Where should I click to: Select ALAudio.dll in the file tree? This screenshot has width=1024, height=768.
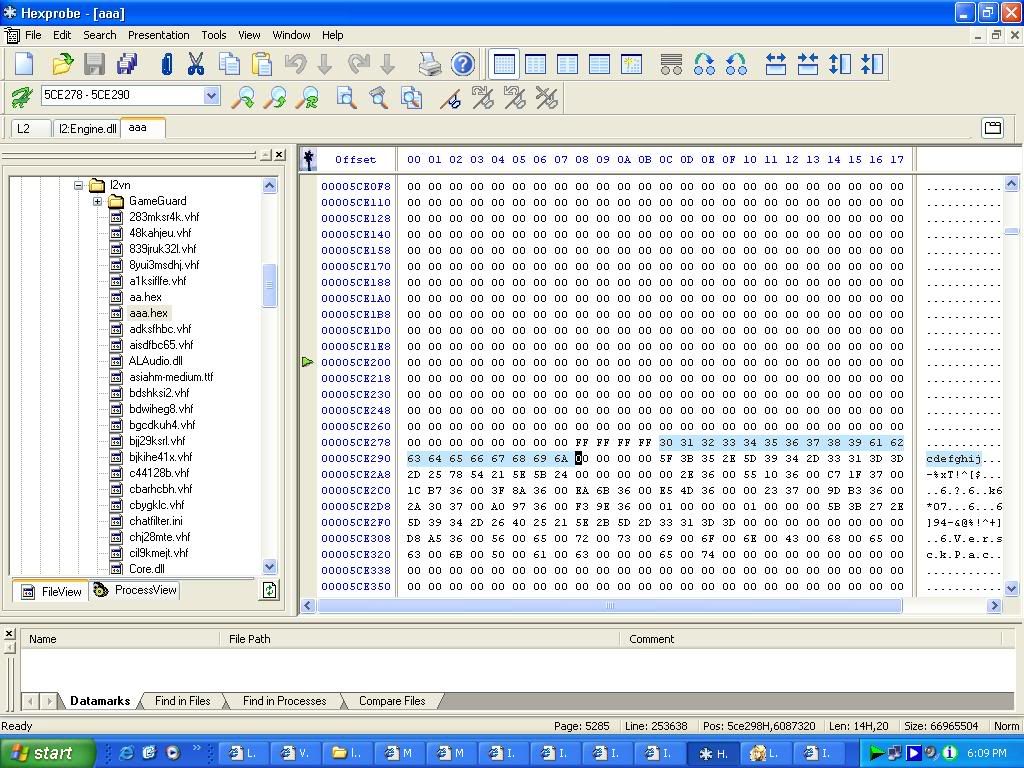[x=155, y=361]
